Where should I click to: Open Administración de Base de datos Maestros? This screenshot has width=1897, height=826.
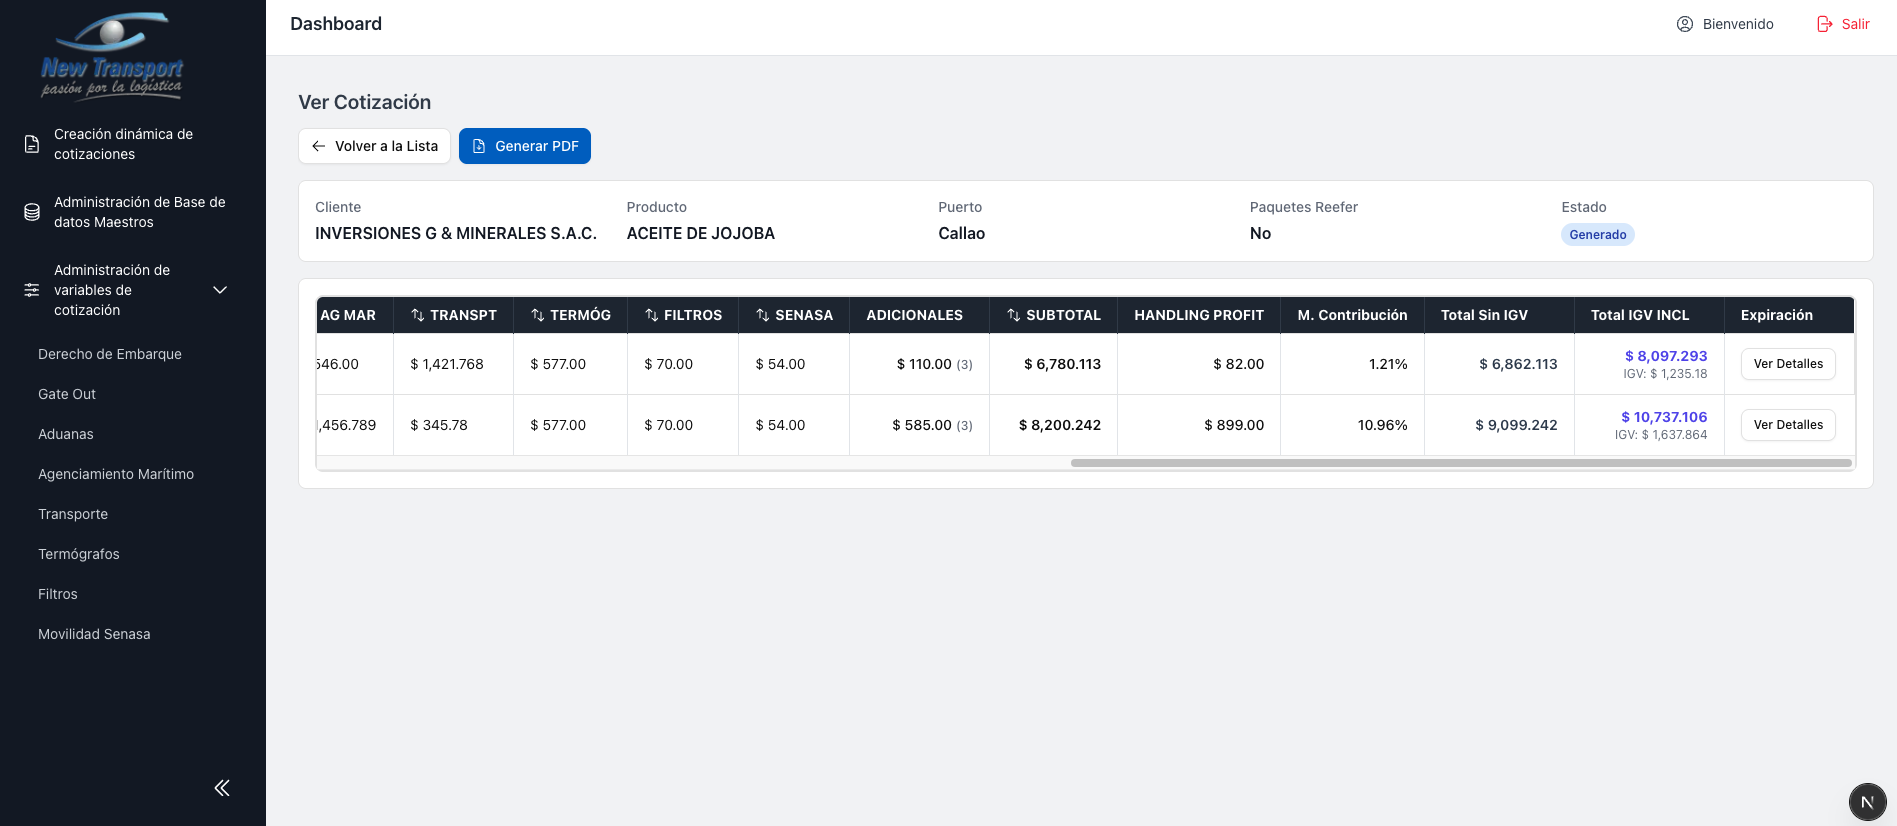139,212
